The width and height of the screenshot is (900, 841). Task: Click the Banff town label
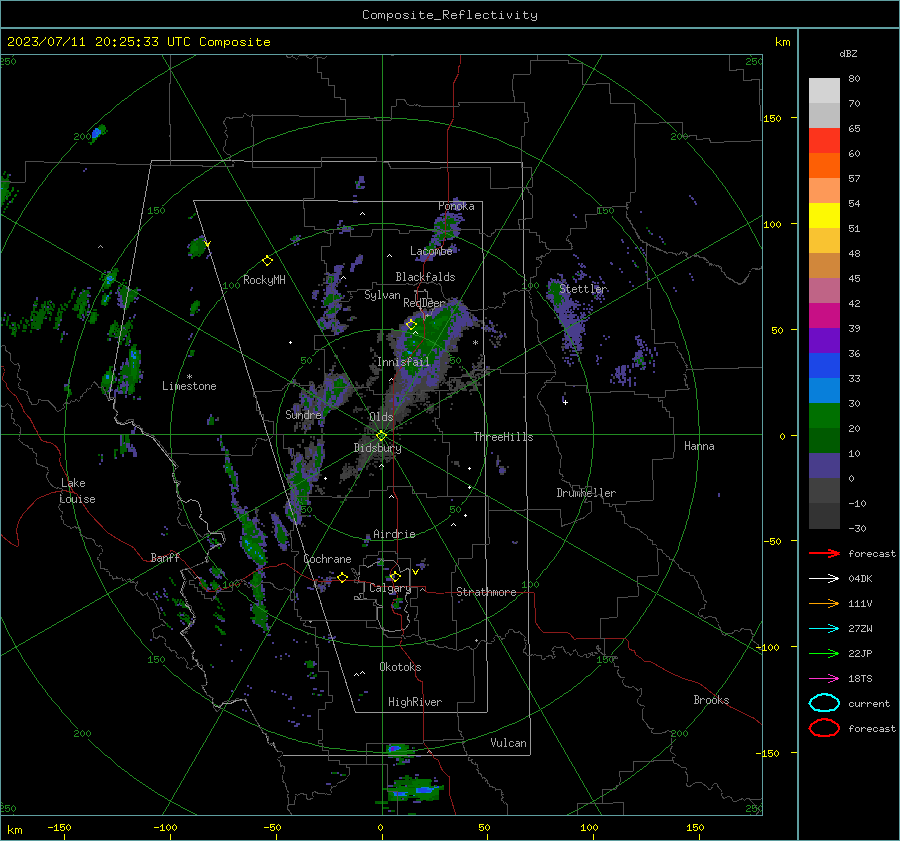click(165, 558)
